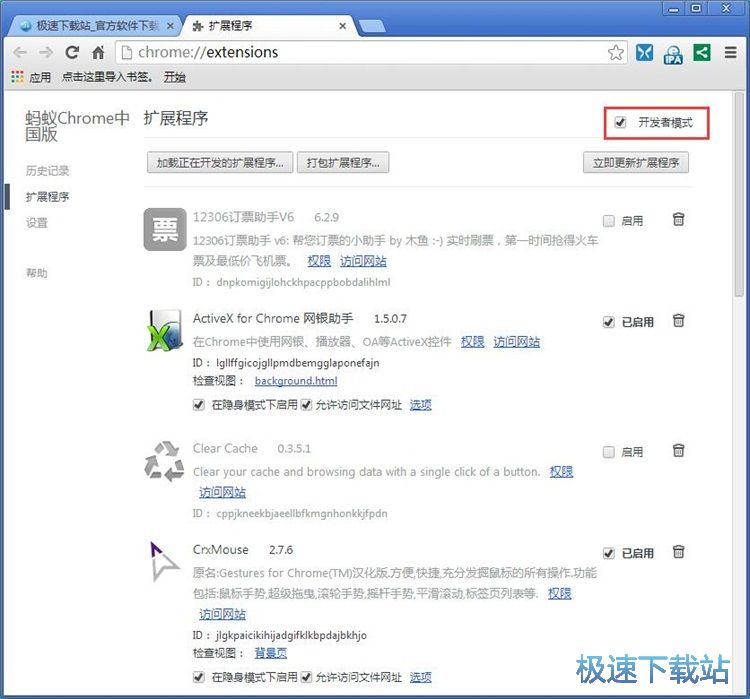Click the green share extension icon
This screenshot has width=750, height=699.
tap(702, 52)
